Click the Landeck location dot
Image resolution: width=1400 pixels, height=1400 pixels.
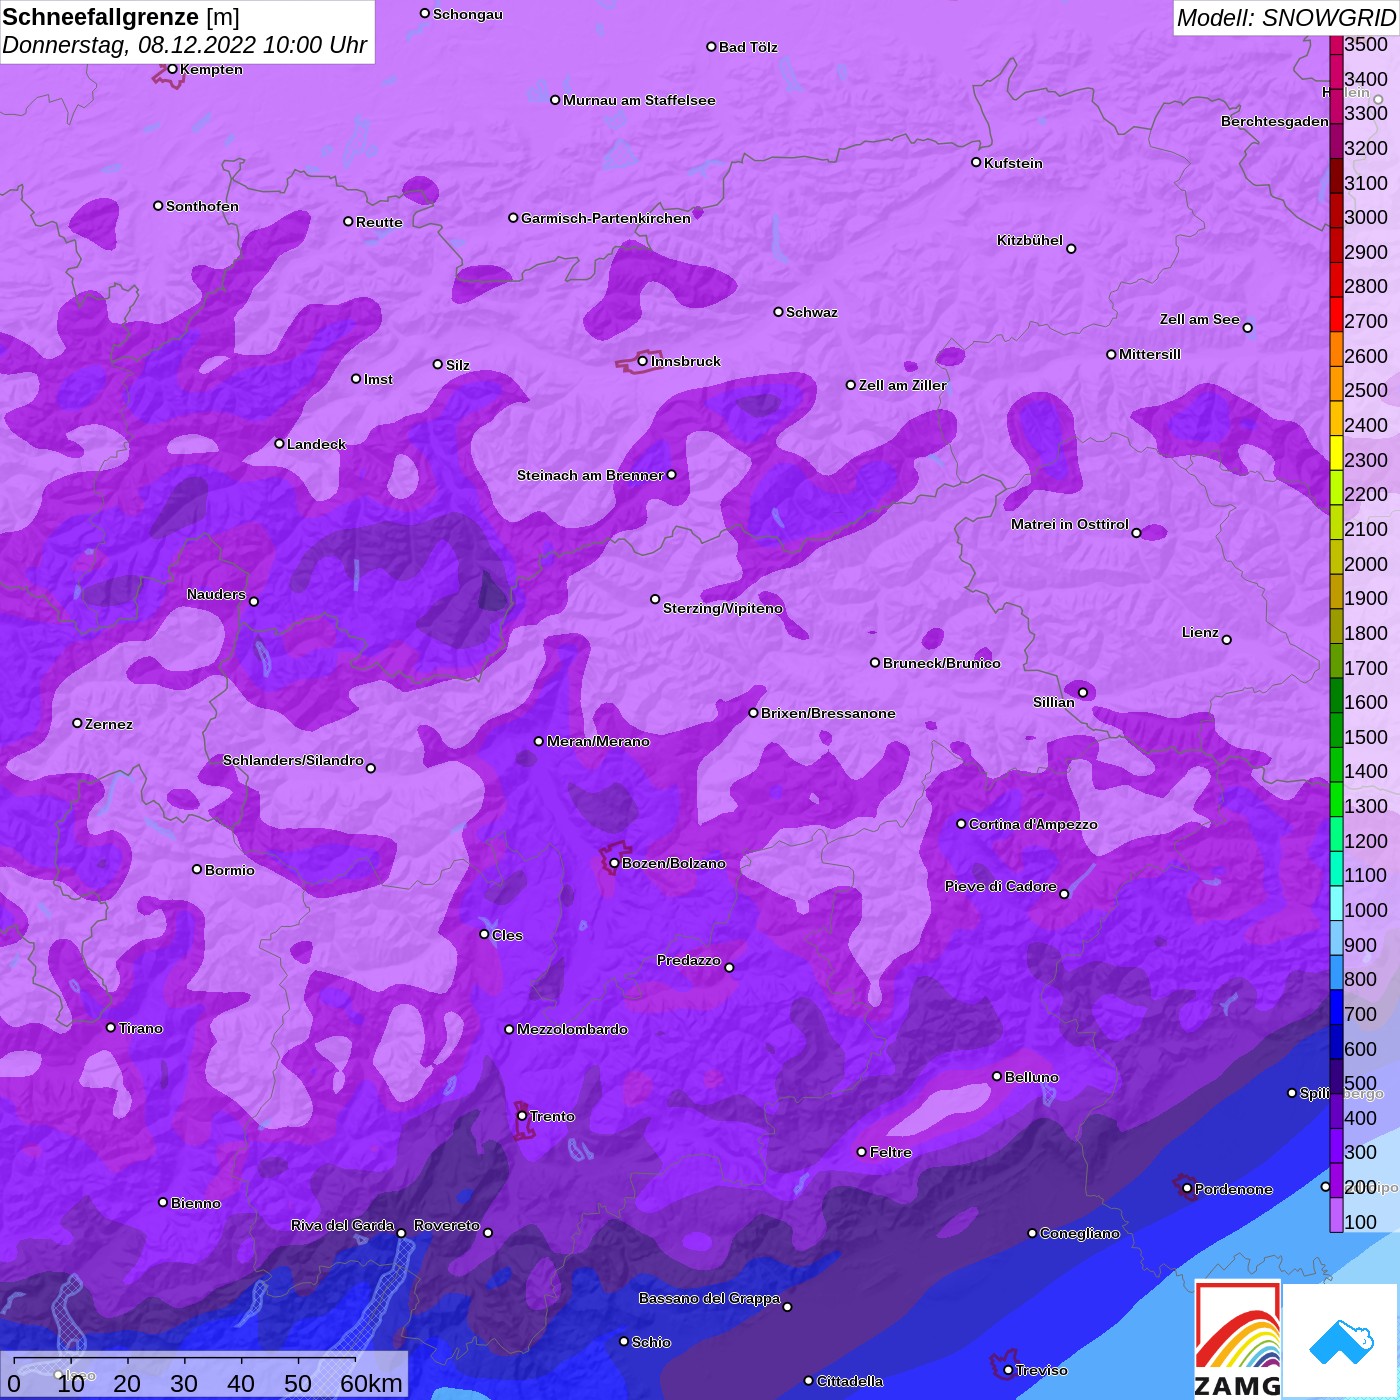point(279,443)
